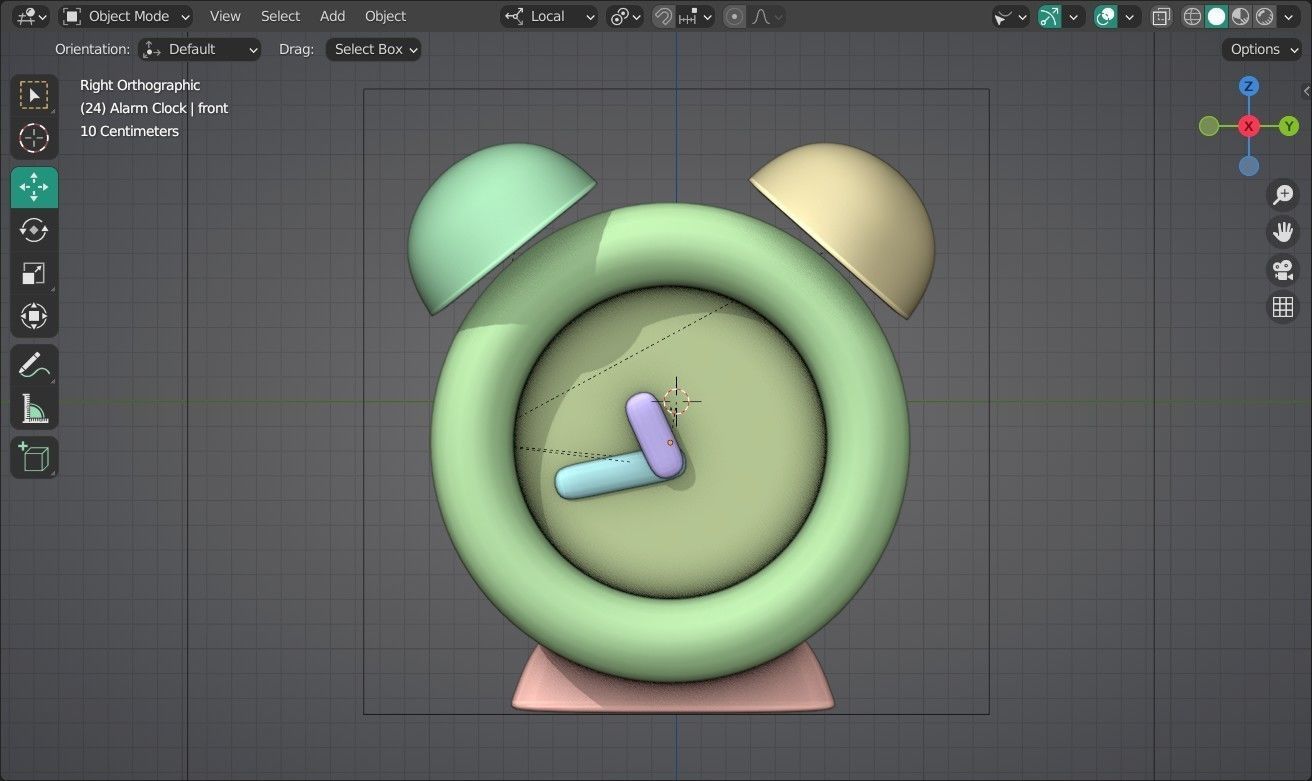Open the Add menu

coord(332,16)
